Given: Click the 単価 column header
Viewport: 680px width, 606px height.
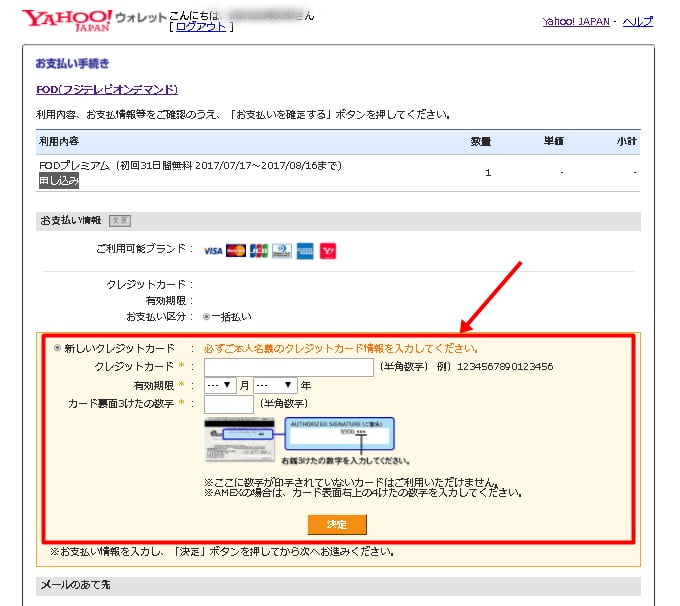Looking at the screenshot, I should pyautogui.click(x=554, y=141).
